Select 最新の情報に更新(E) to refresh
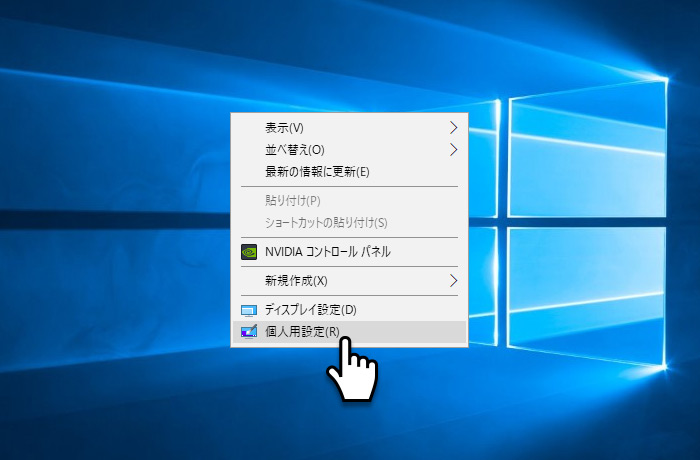The image size is (700, 460). 349,171
